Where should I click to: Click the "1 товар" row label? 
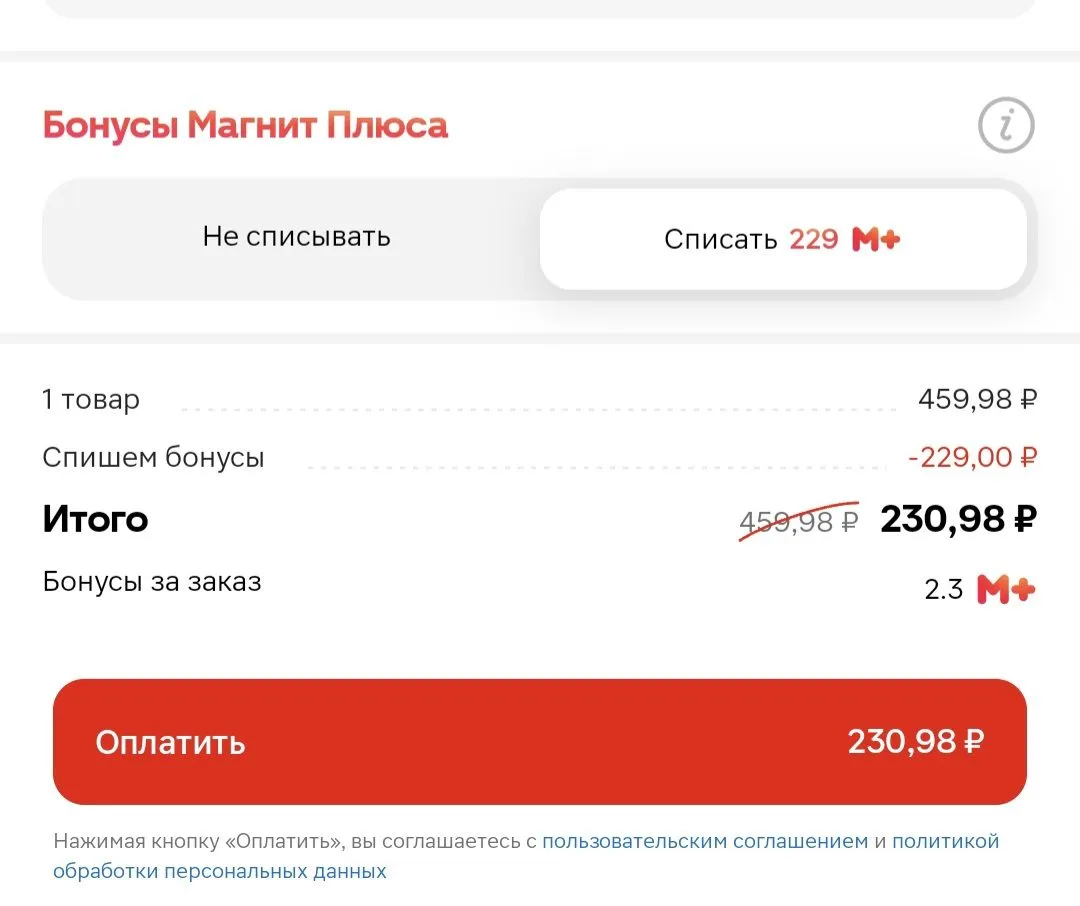(91, 400)
